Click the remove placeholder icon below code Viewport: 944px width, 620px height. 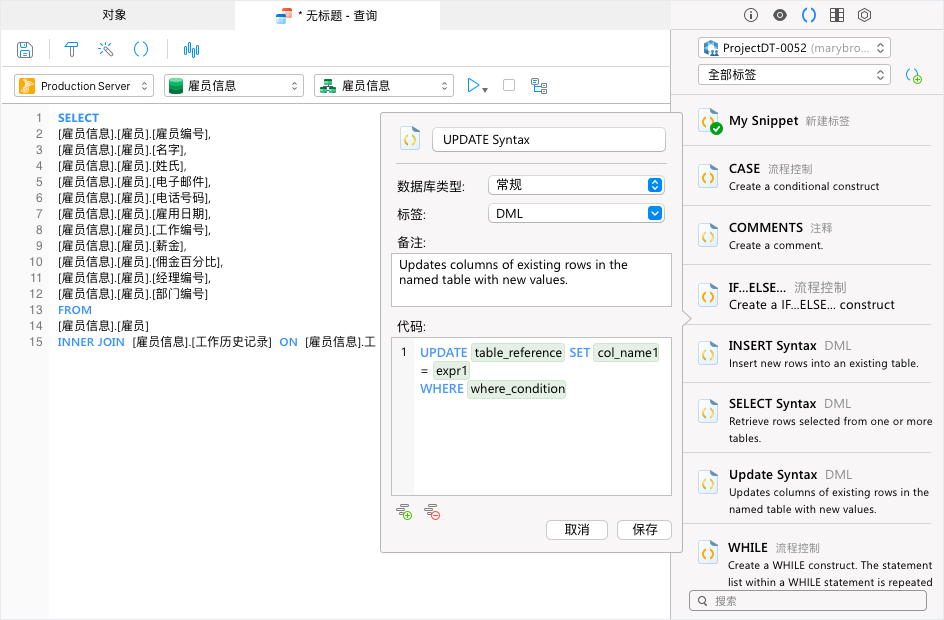click(432, 512)
